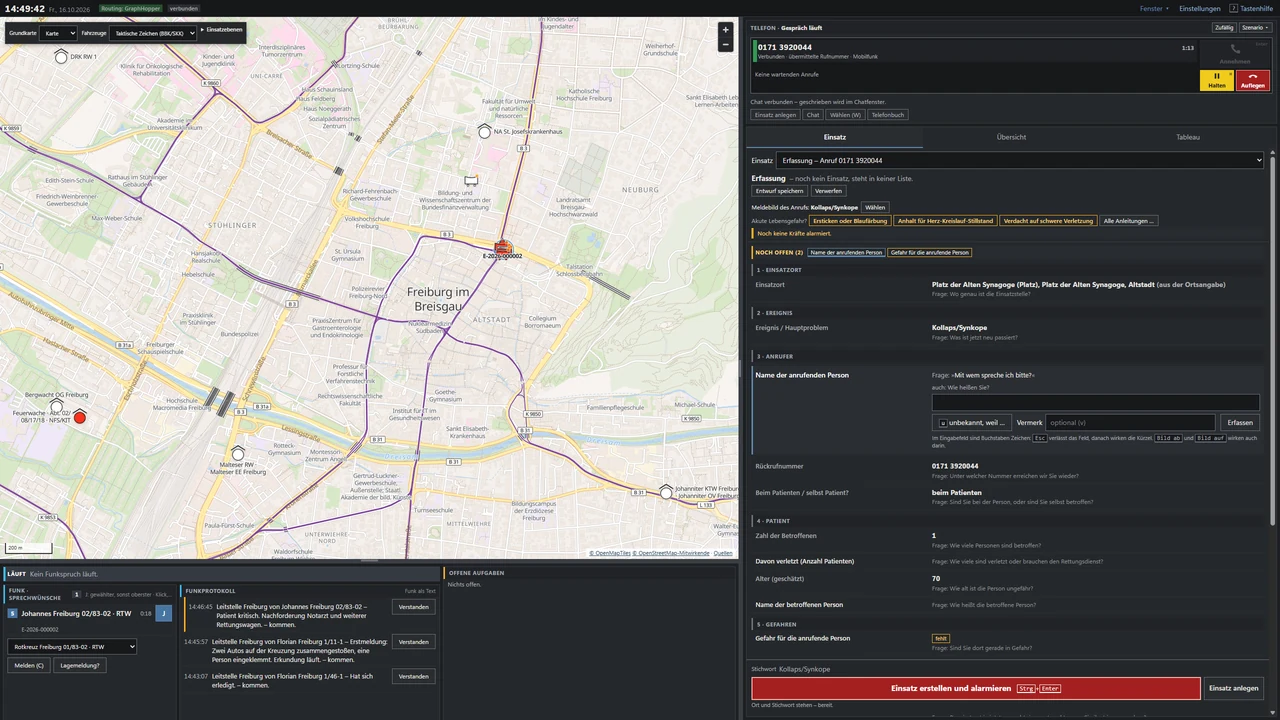Select the Bergwacht OG Freiburg marker
Viewport: 1280px width, 720px height.
click(x=57, y=406)
